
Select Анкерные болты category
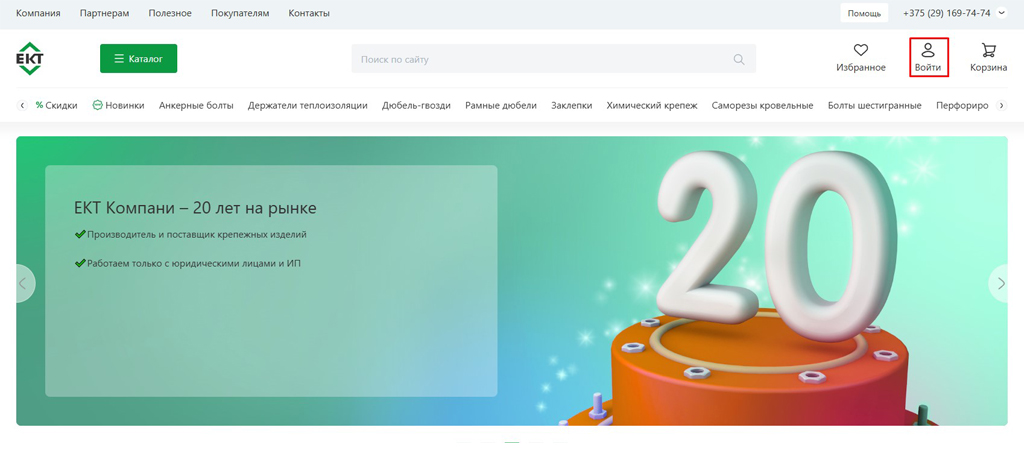click(196, 105)
